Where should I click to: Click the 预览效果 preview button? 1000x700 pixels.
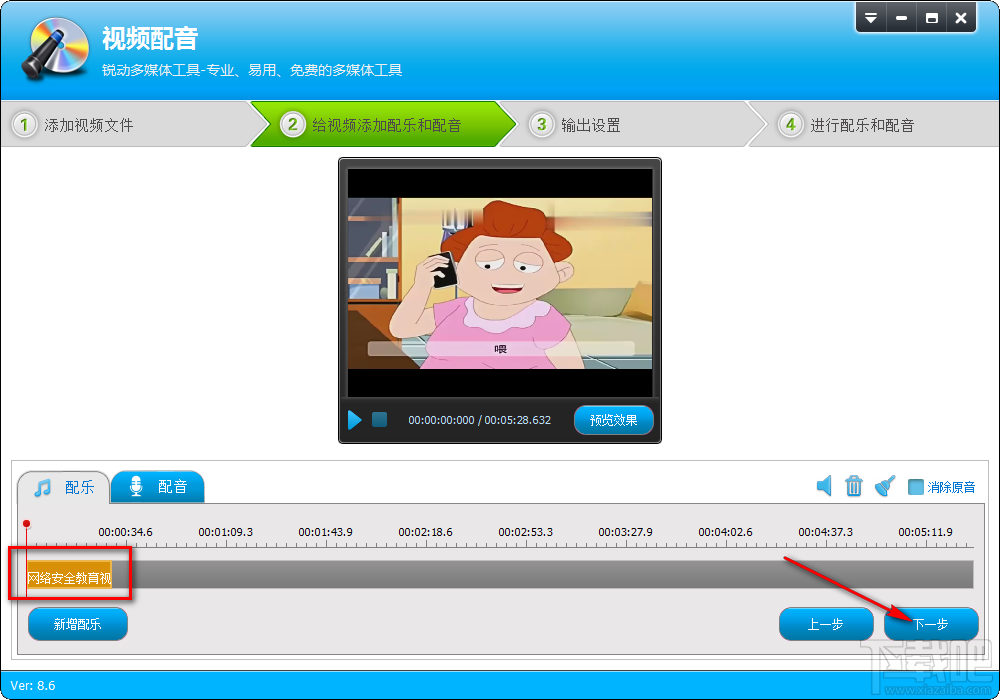(x=614, y=420)
